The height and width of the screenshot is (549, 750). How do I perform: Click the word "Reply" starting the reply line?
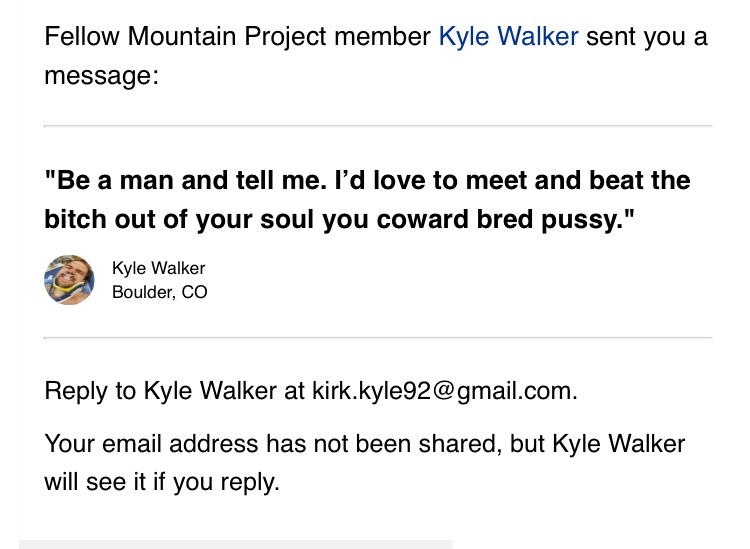(76, 390)
